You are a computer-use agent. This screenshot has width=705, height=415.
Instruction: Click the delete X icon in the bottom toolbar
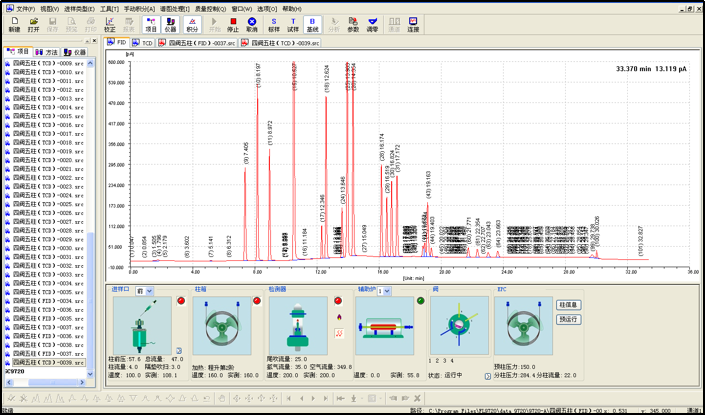tap(417, 398)
